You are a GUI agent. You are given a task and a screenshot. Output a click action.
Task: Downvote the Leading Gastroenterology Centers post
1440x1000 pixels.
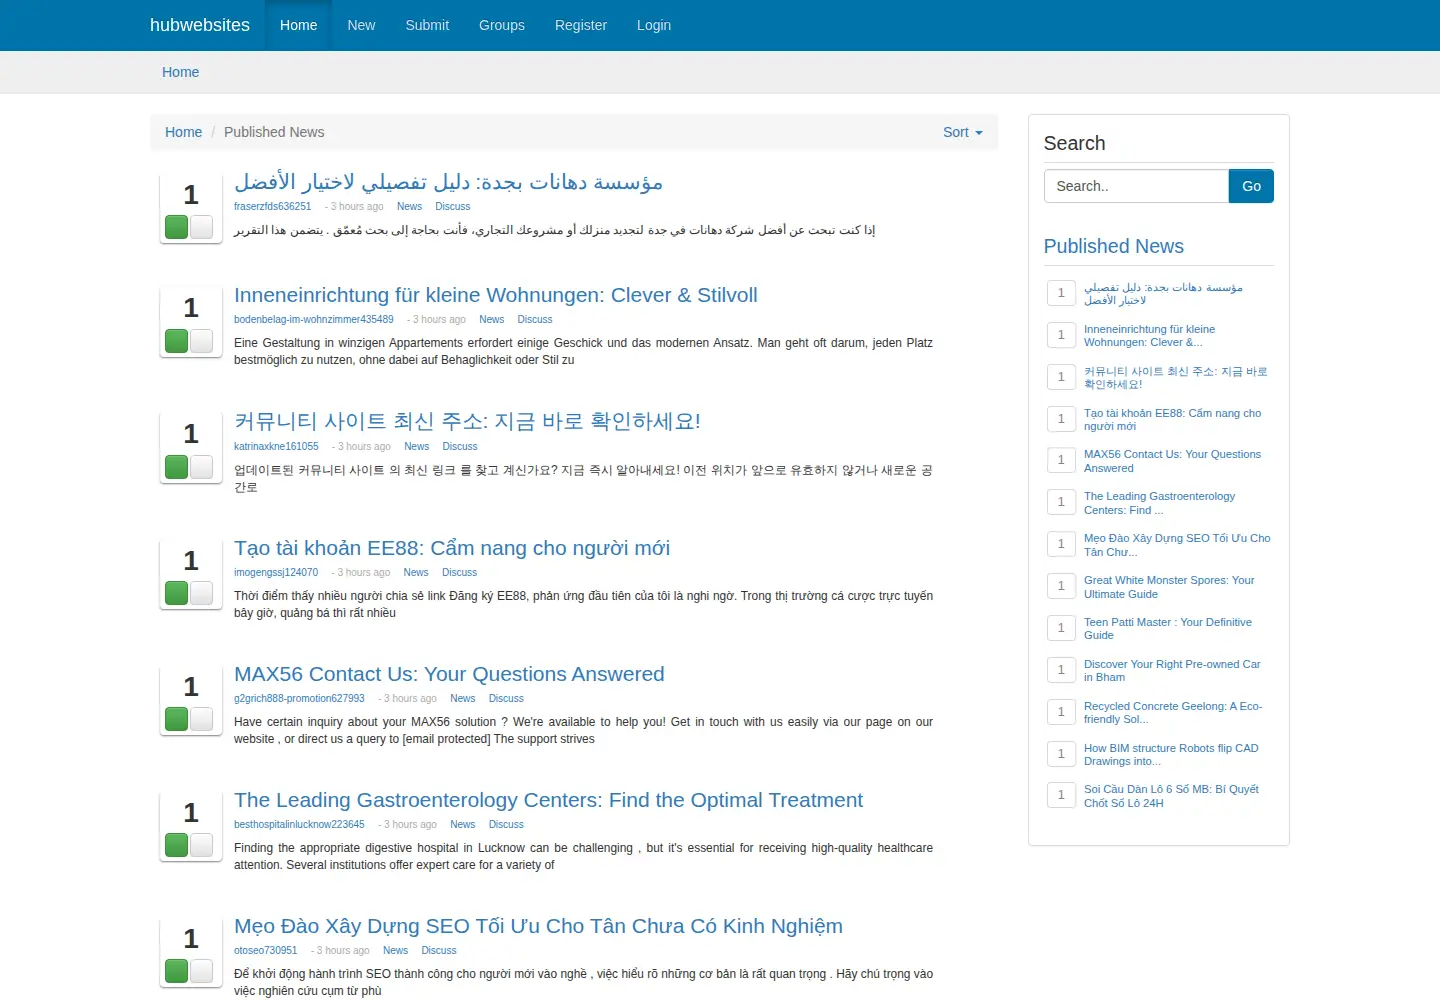pos(202,845)
